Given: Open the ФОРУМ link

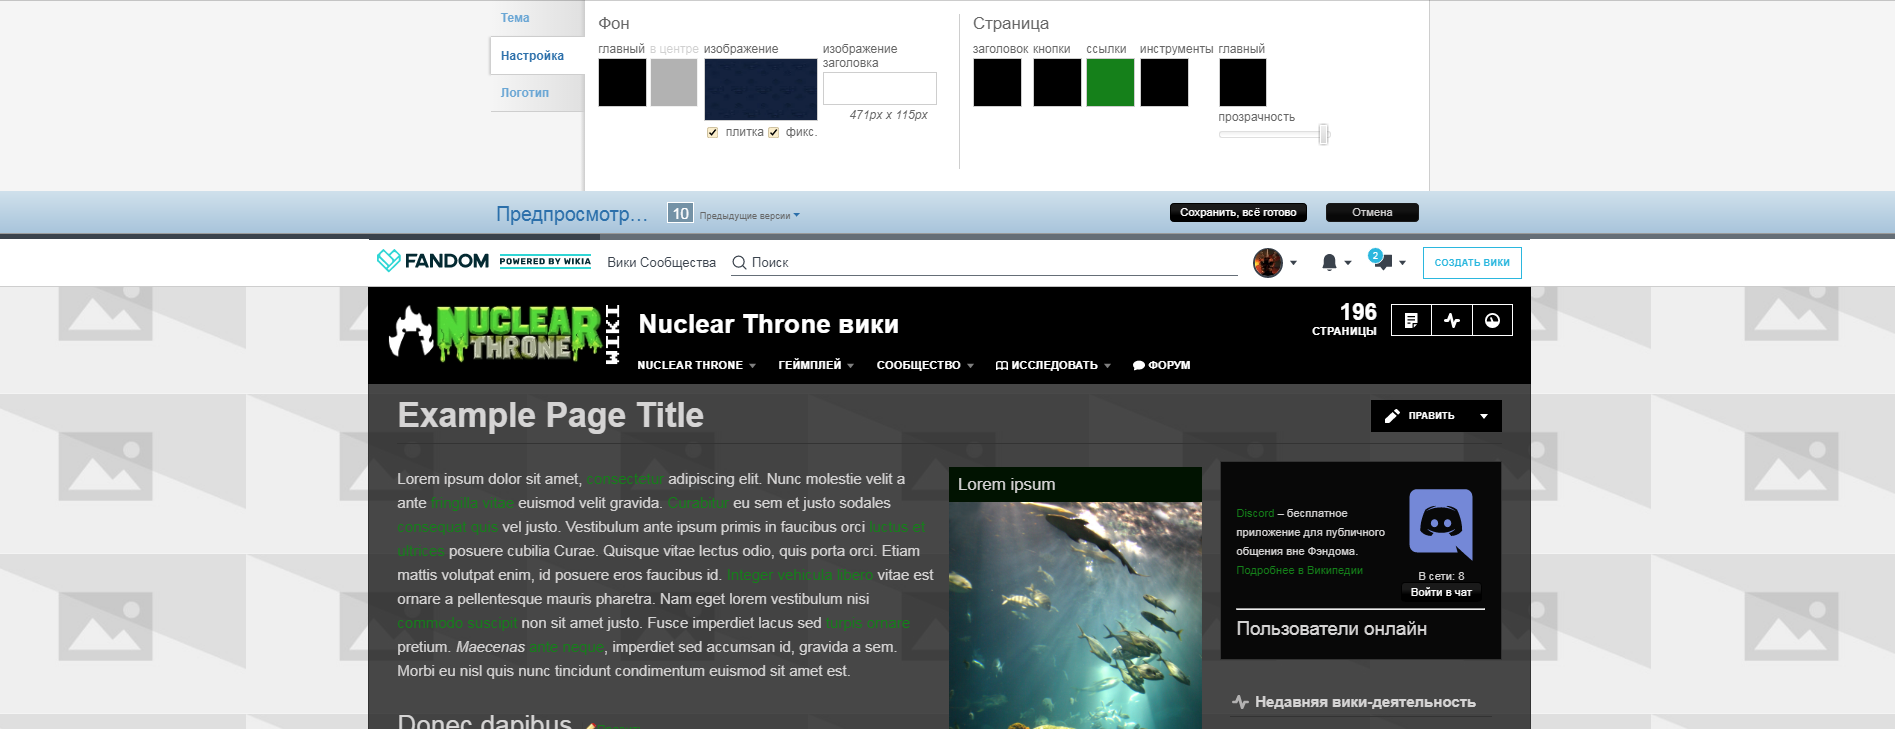Looking at the screenshot, I should [1161, 365].
